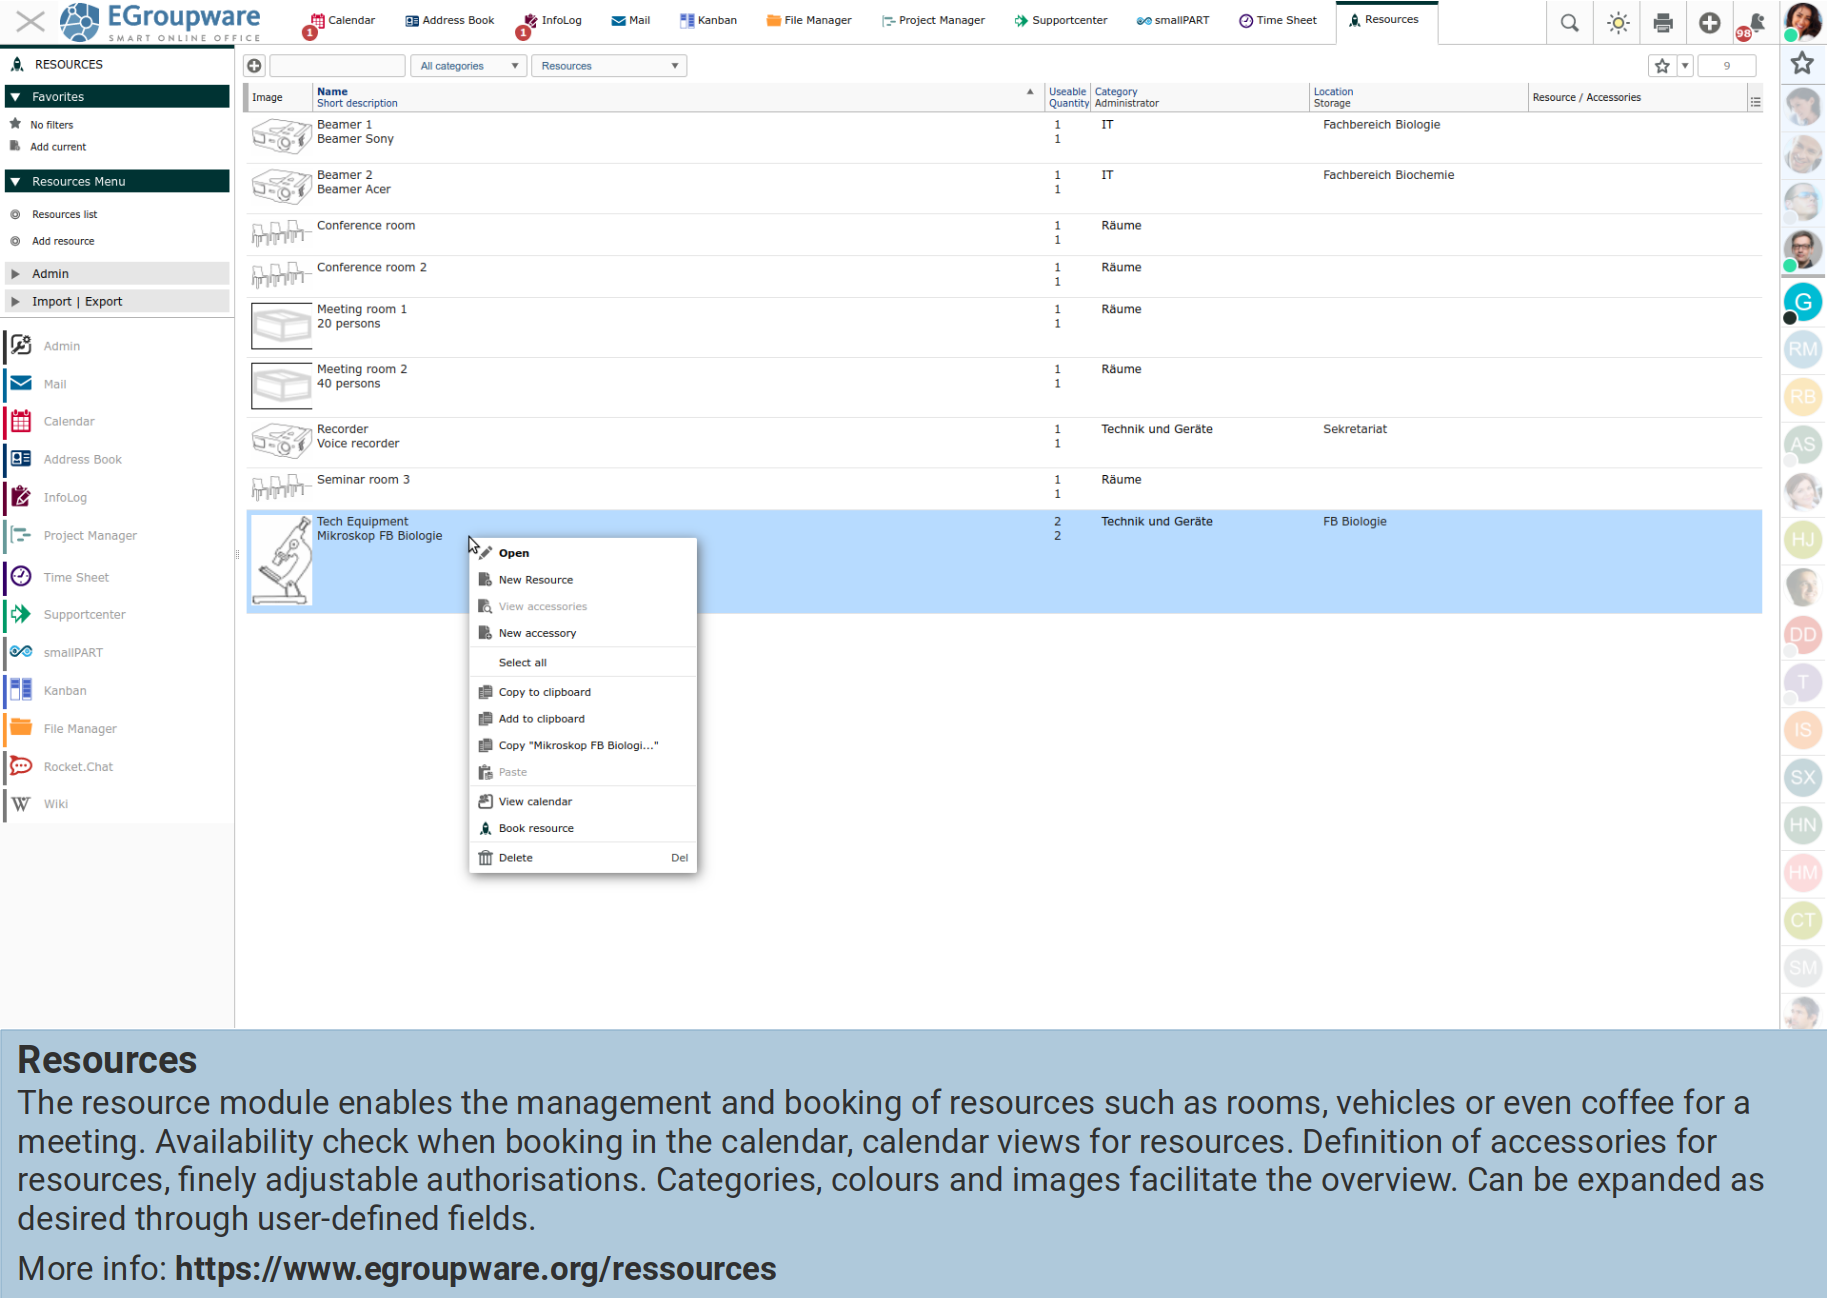This screenshot has height=1298, width=1827.
Task: Open the Resources filter dropdown
Action: [x=609, y=66]
